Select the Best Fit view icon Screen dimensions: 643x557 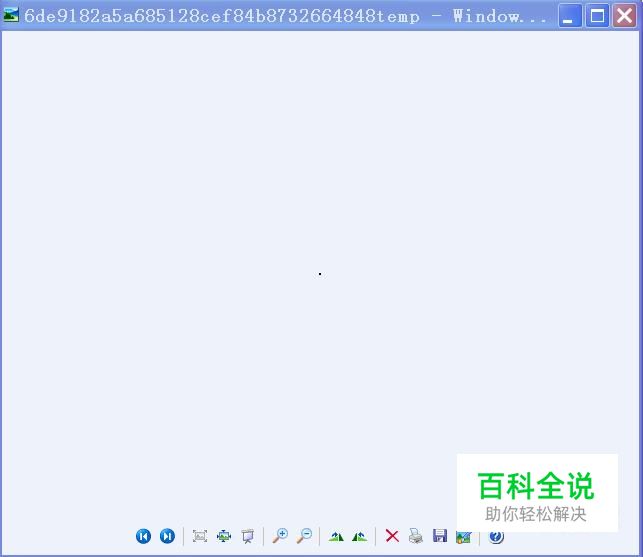[200, 536]
